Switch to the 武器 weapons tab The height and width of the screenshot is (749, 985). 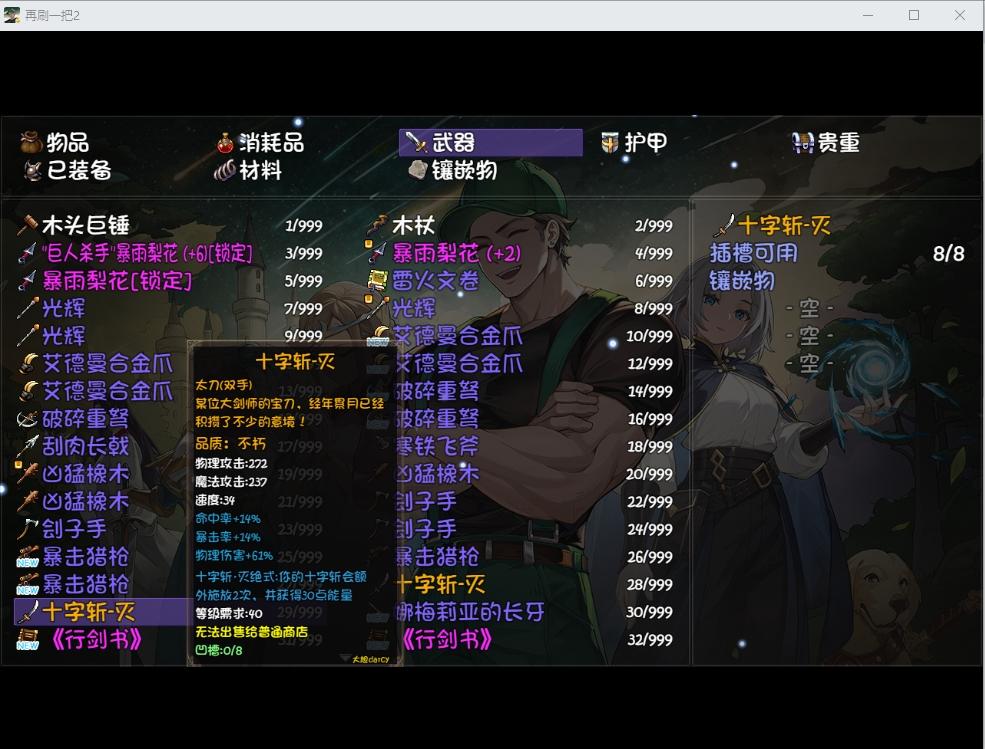[491, 143]
